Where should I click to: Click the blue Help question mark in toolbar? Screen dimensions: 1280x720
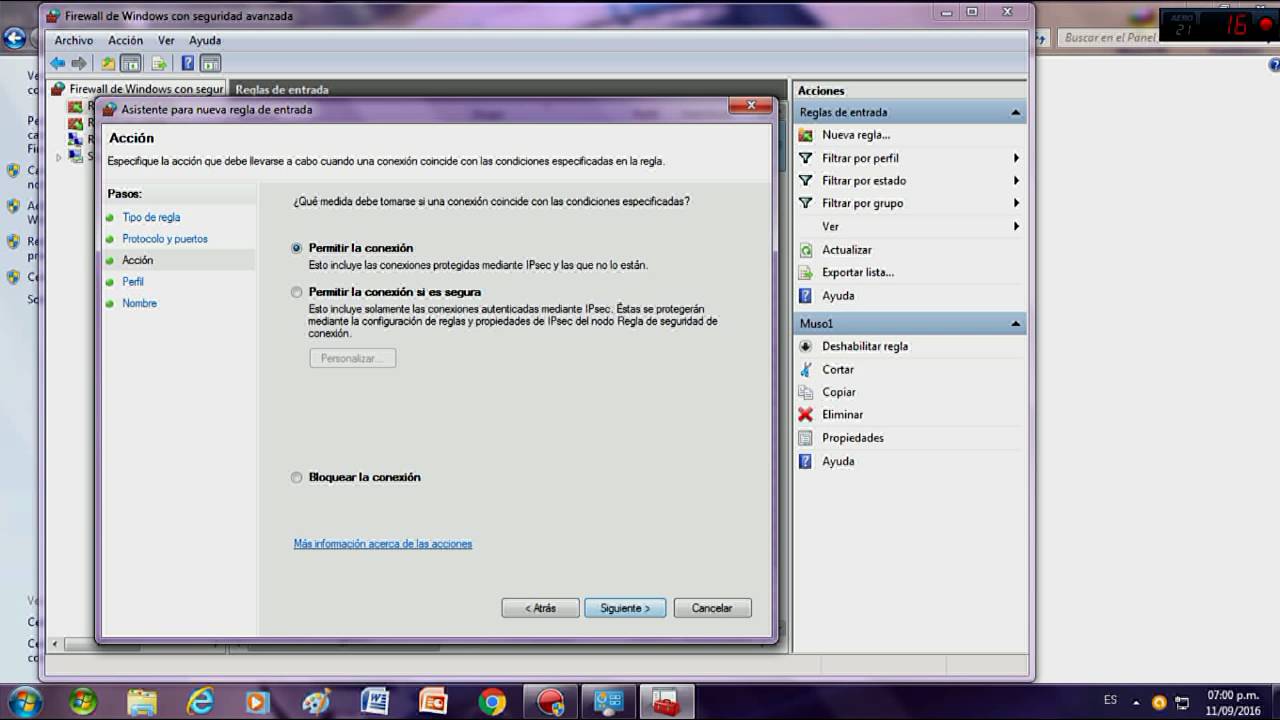187,63
